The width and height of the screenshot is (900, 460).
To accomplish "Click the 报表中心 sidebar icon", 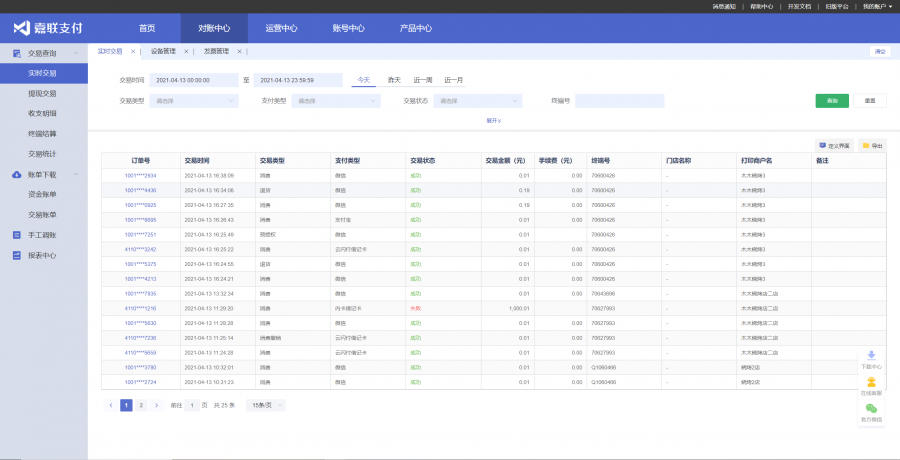I will [17, 256].
